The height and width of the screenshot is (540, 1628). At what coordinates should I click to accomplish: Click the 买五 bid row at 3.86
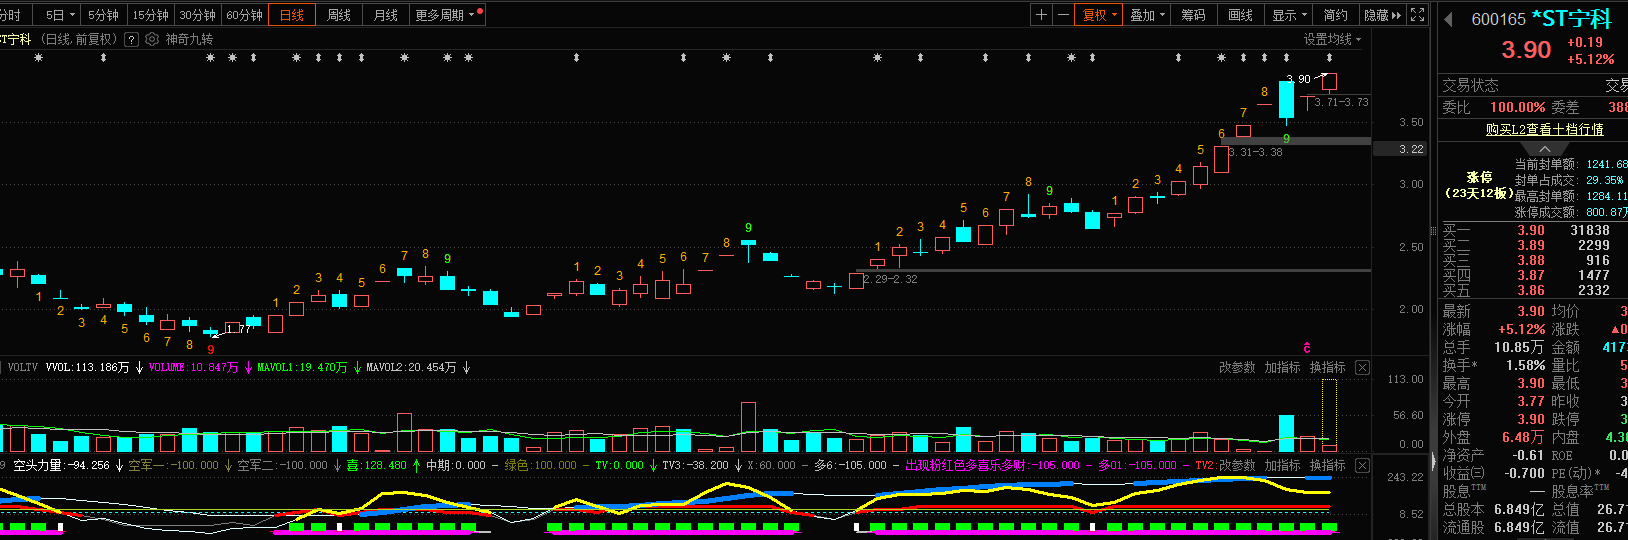tap(1533, 290)
